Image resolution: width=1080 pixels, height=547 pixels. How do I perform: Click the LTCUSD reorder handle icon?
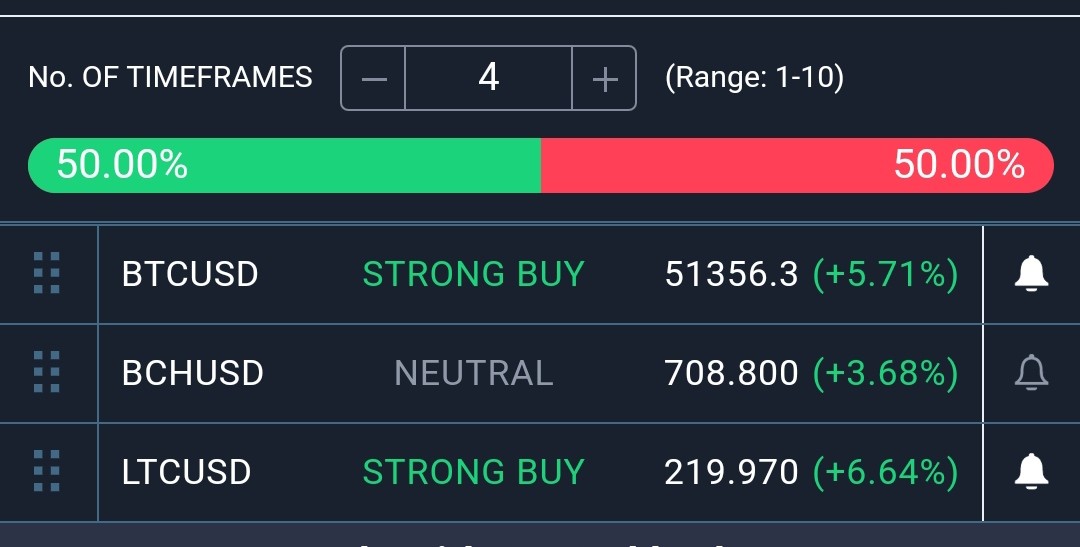tap(47, 471)
